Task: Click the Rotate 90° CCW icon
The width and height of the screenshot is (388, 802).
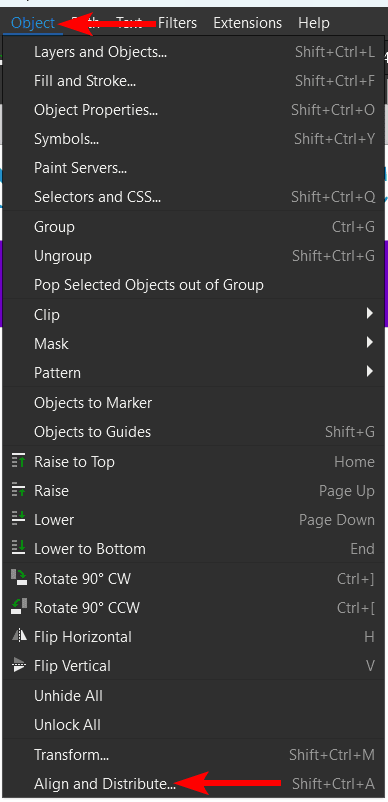Action: point(18,607)
